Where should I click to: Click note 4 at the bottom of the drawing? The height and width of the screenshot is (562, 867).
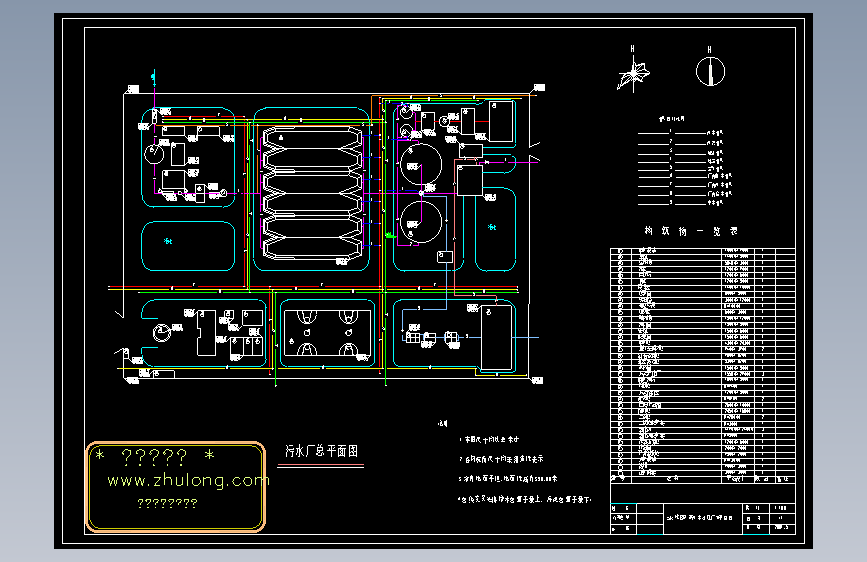click(524, 499)
